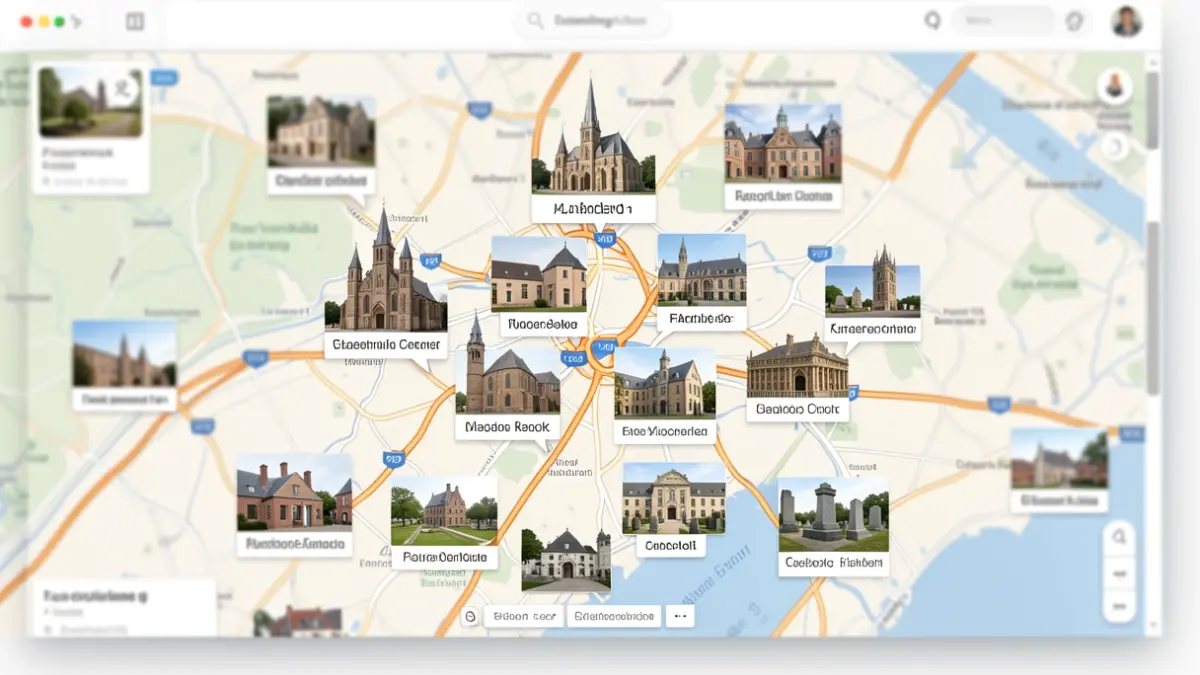1200x675 pixels.
Task: Open the domed columned rotunda building photo
Action: (797, 364)
